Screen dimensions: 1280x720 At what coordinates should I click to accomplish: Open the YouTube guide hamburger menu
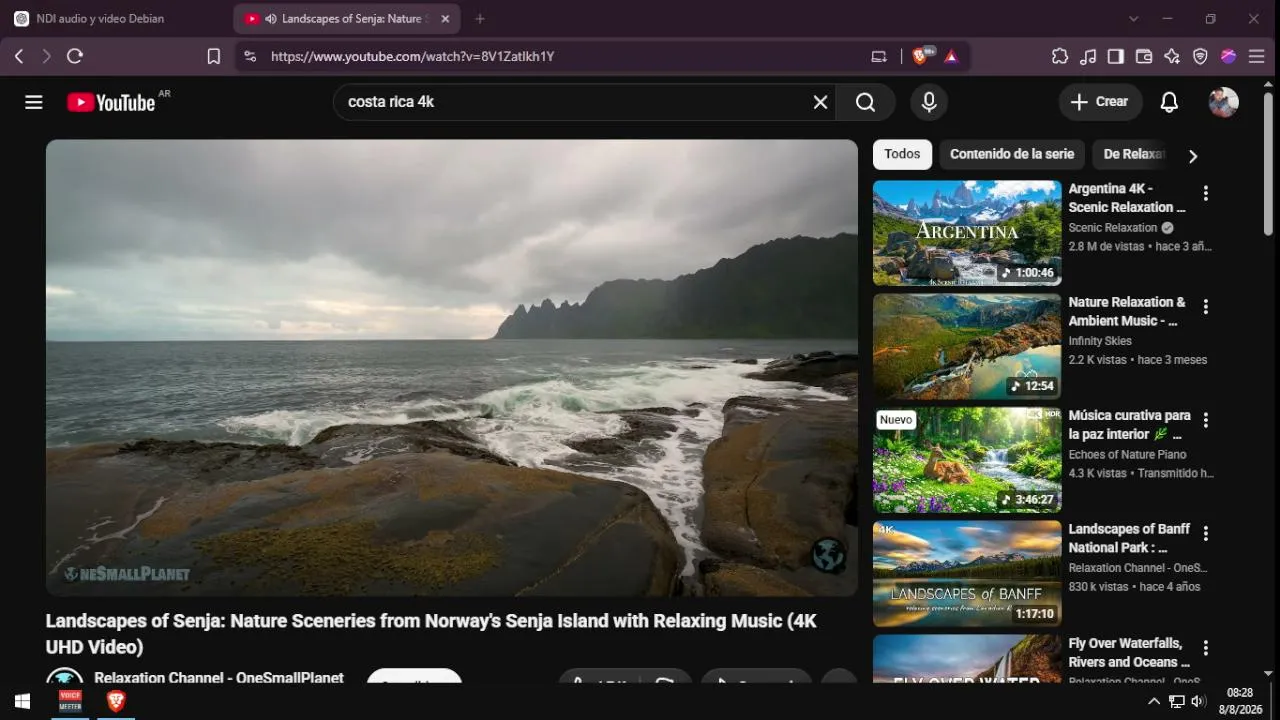tap(34, 102)
